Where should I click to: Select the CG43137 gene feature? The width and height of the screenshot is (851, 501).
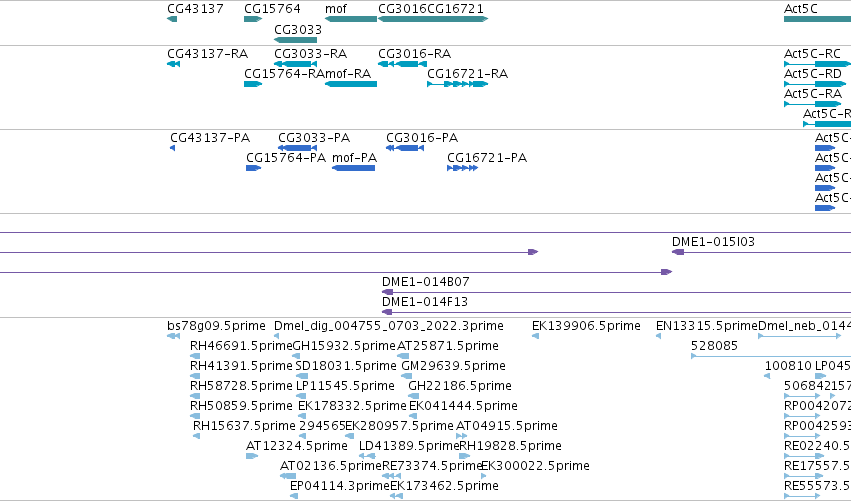click(172, 19)
